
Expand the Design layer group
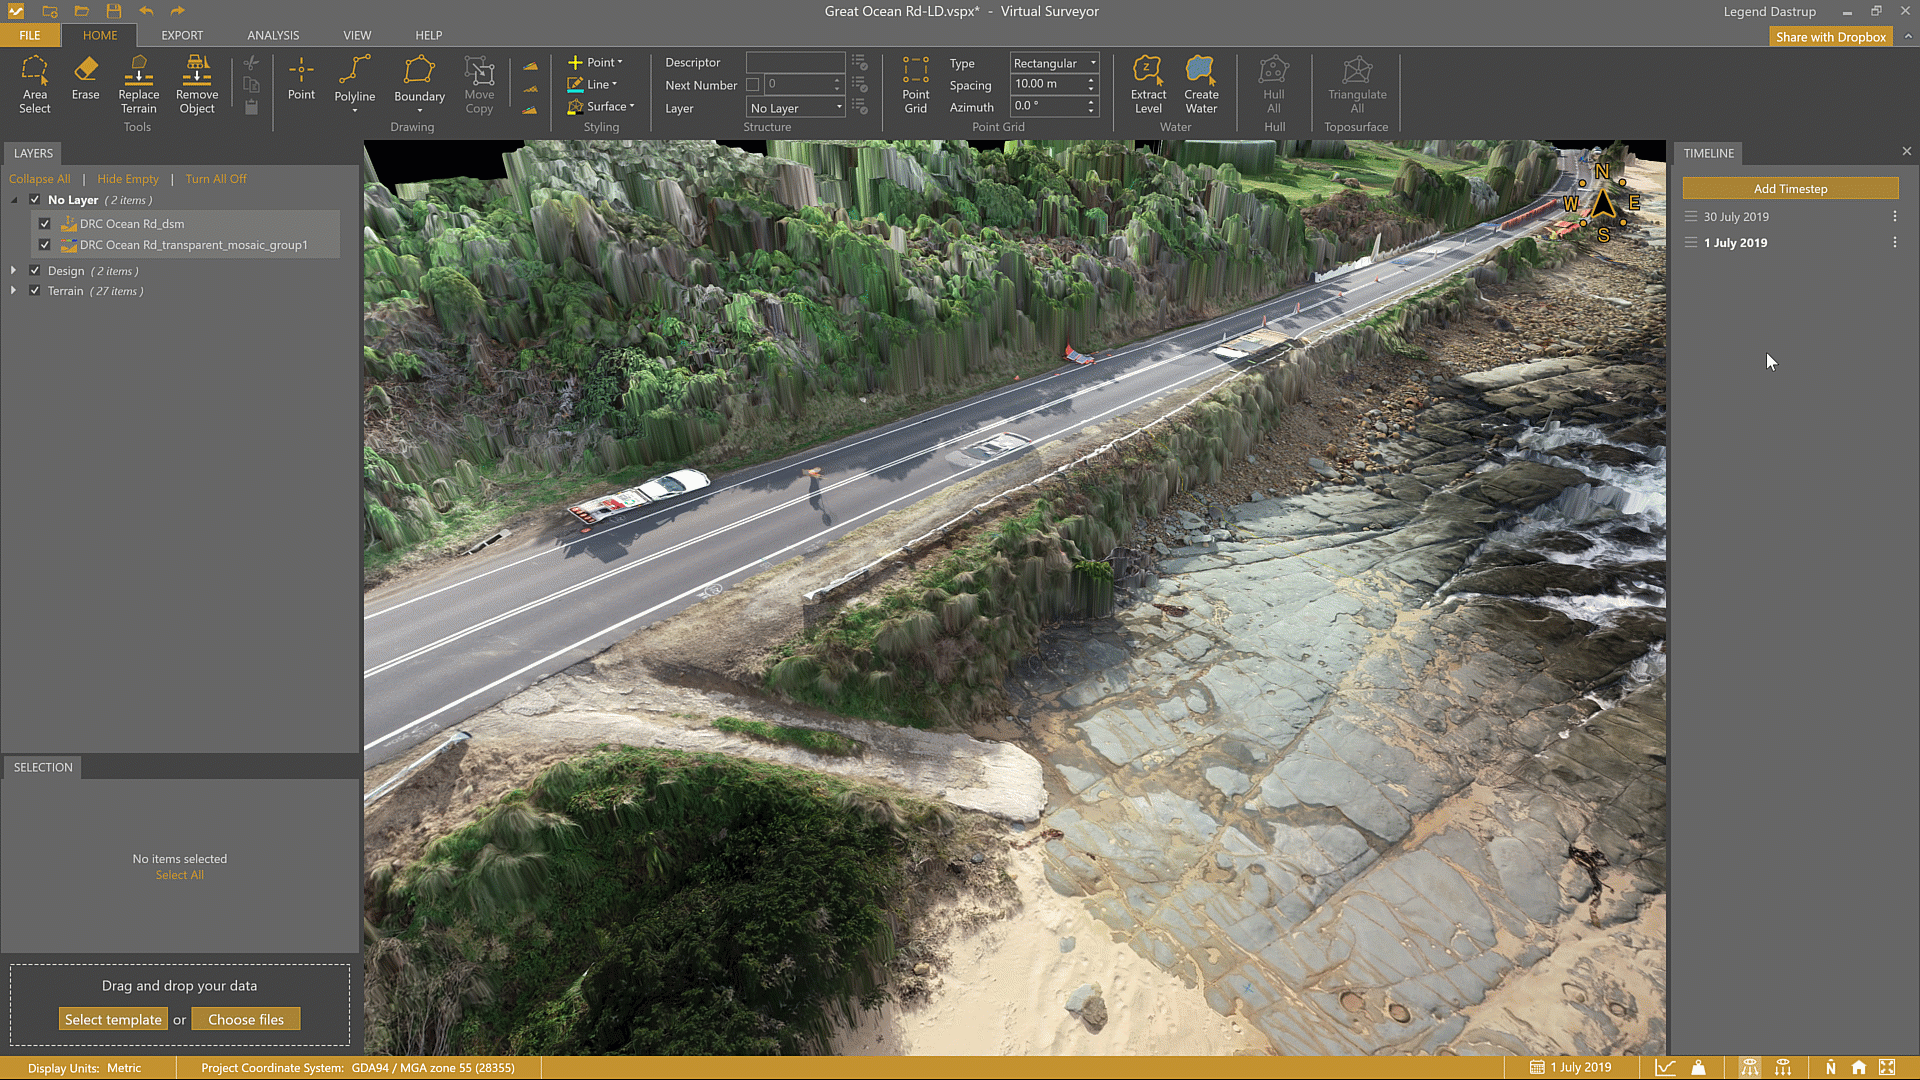click(x=13, y=271)
